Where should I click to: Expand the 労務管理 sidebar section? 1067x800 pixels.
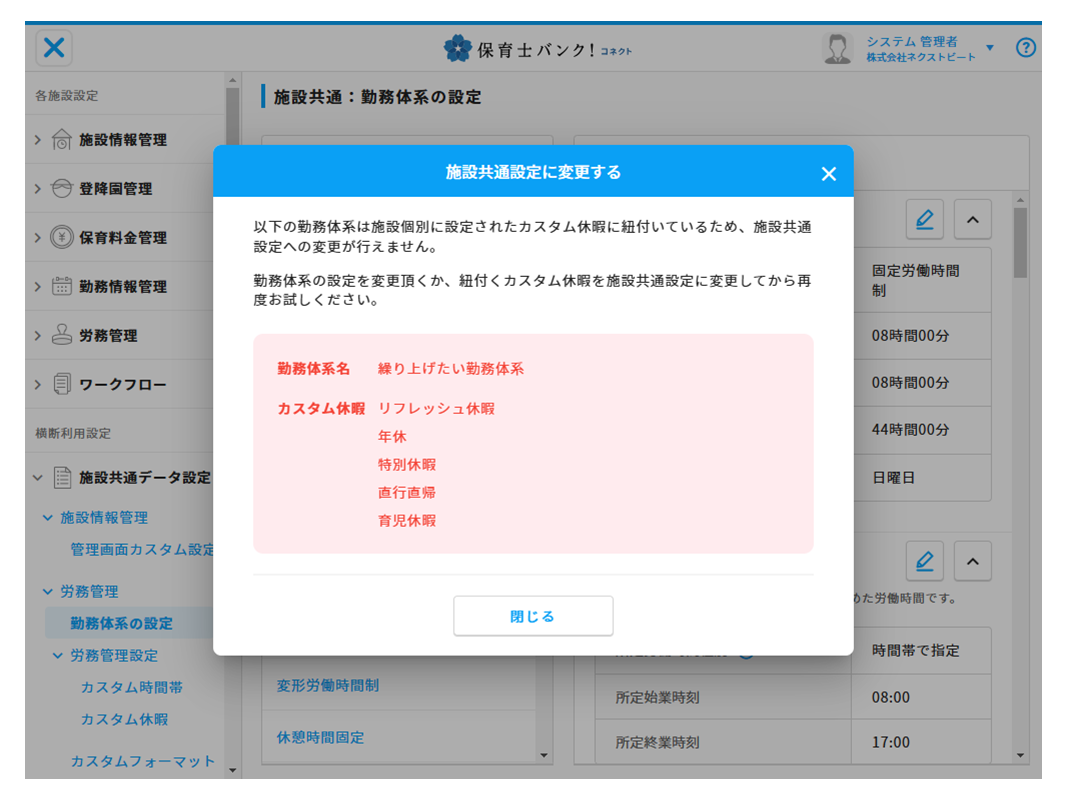[x=108, y=336]
